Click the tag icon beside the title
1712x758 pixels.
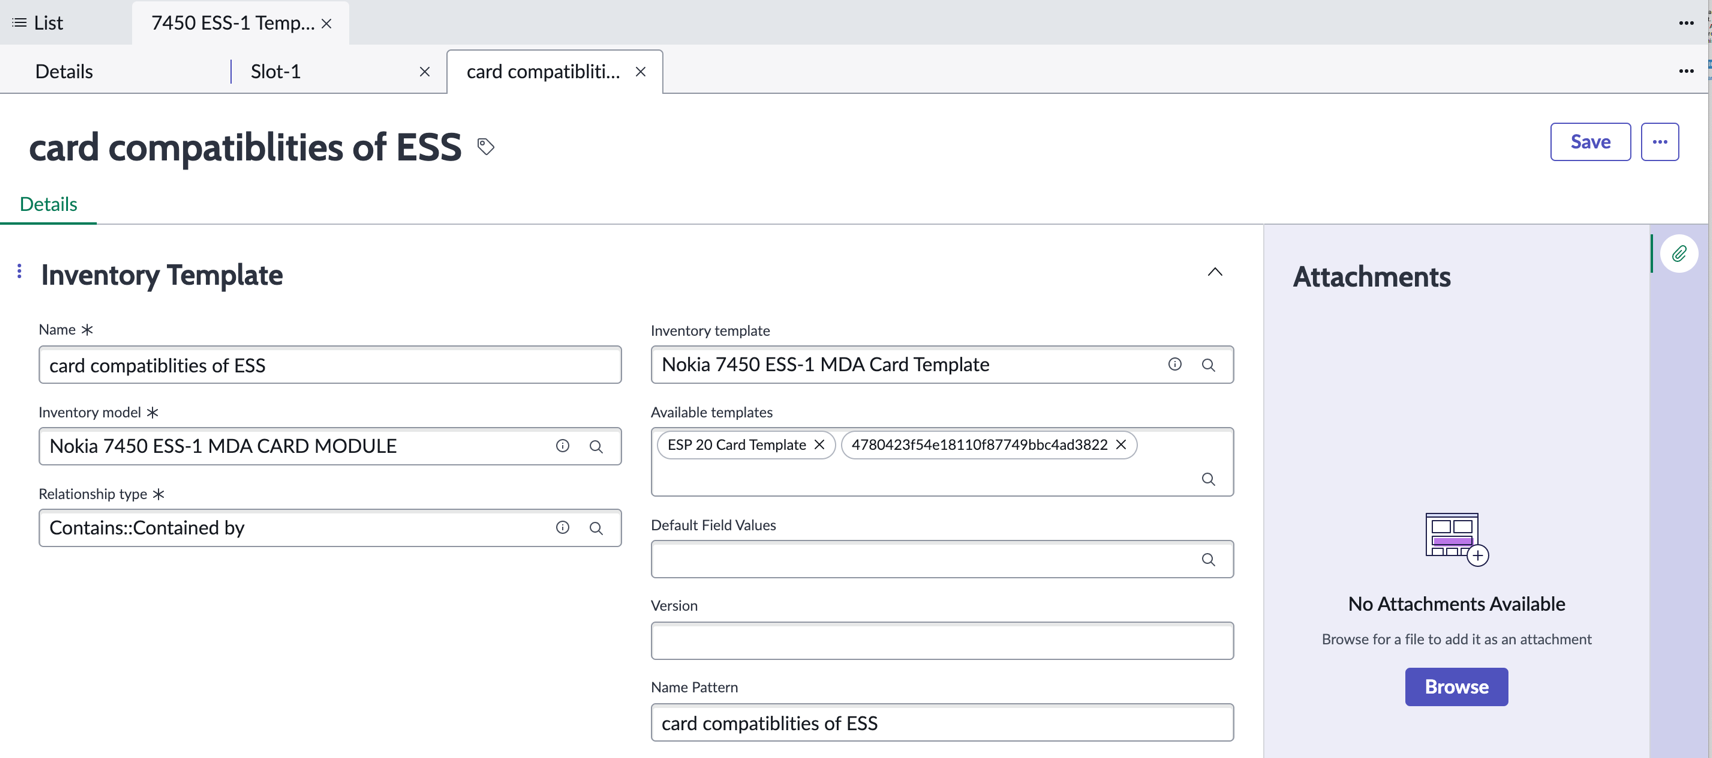pos(486,147)
